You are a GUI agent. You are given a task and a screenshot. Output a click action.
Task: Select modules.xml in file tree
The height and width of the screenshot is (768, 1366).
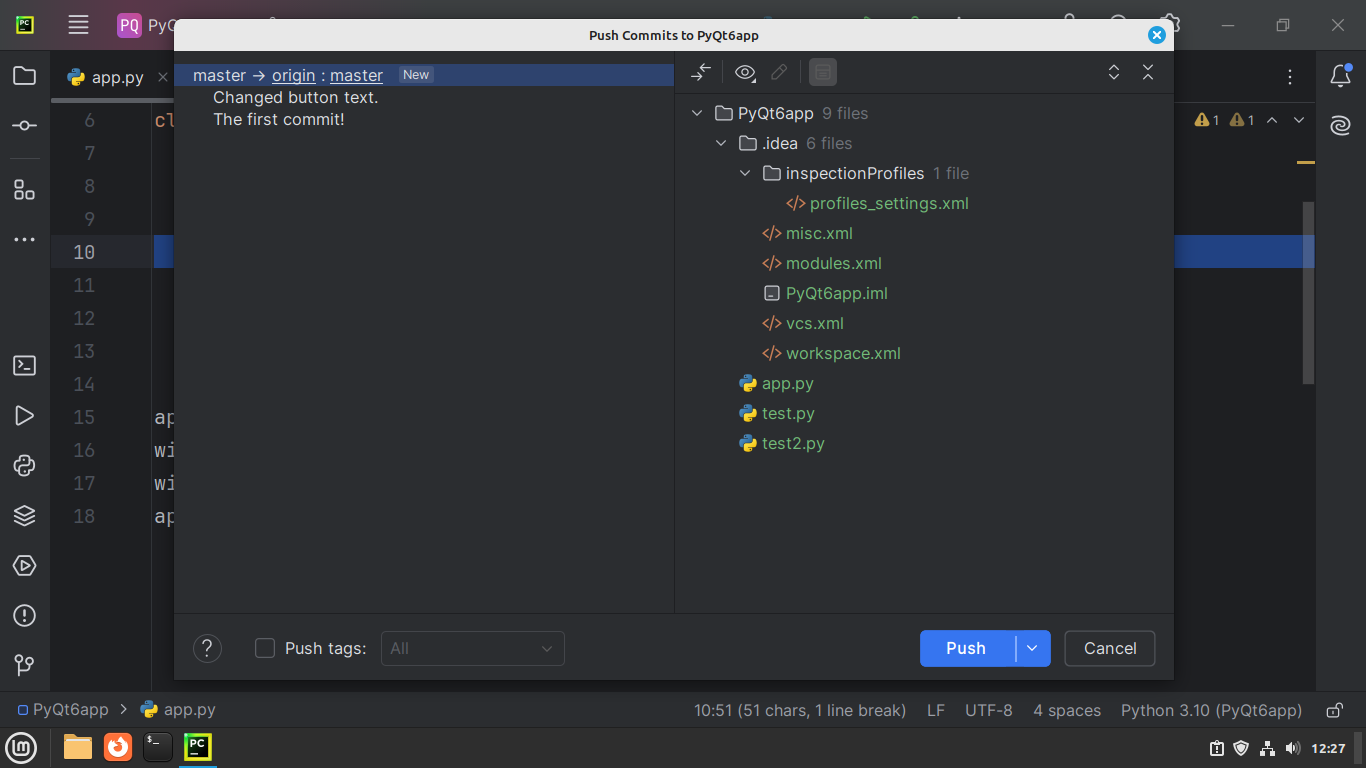pyautogui.click(x=833, y=263)
